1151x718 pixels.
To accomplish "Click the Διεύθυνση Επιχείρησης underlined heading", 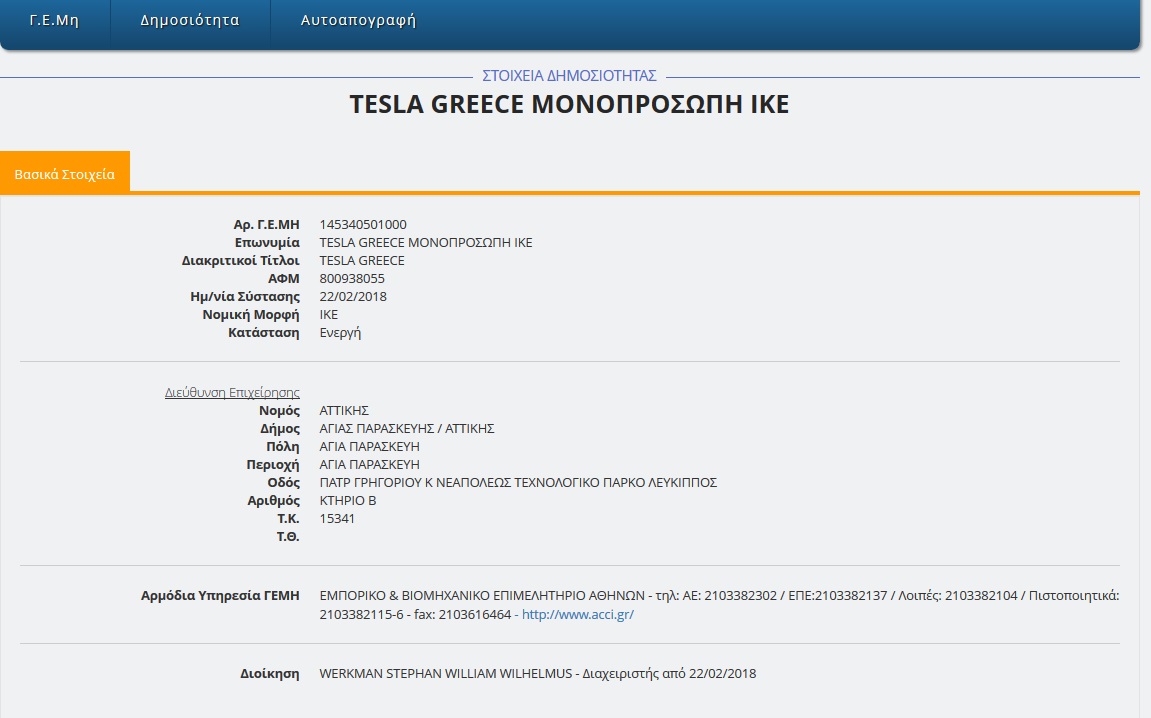I will point(232,393).
